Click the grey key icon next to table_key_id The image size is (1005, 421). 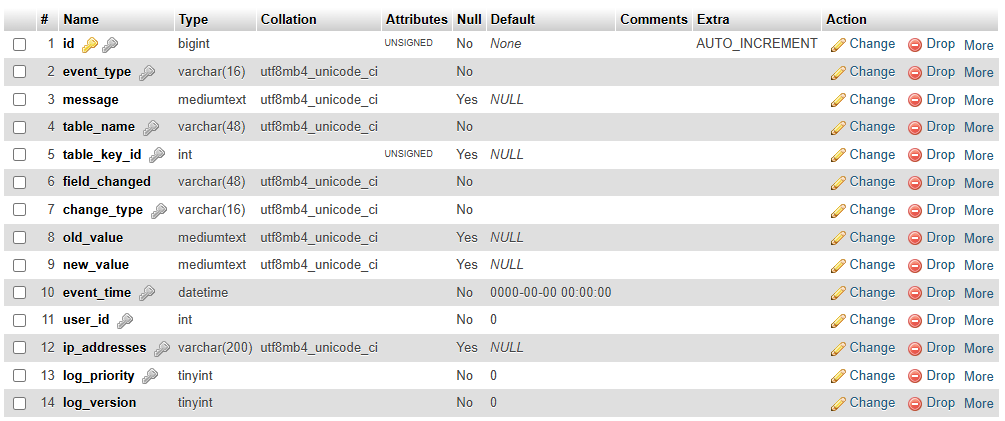point(157,155)
